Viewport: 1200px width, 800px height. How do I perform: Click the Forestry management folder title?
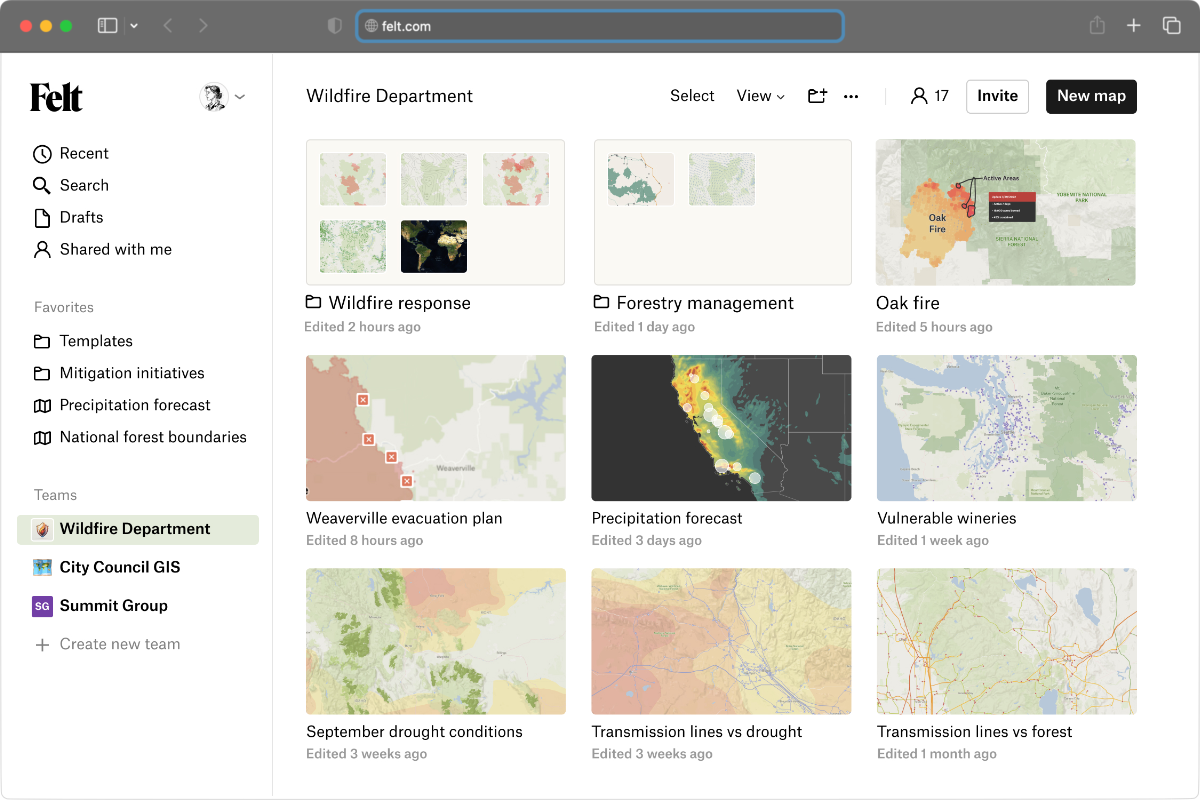coord(705,303)
